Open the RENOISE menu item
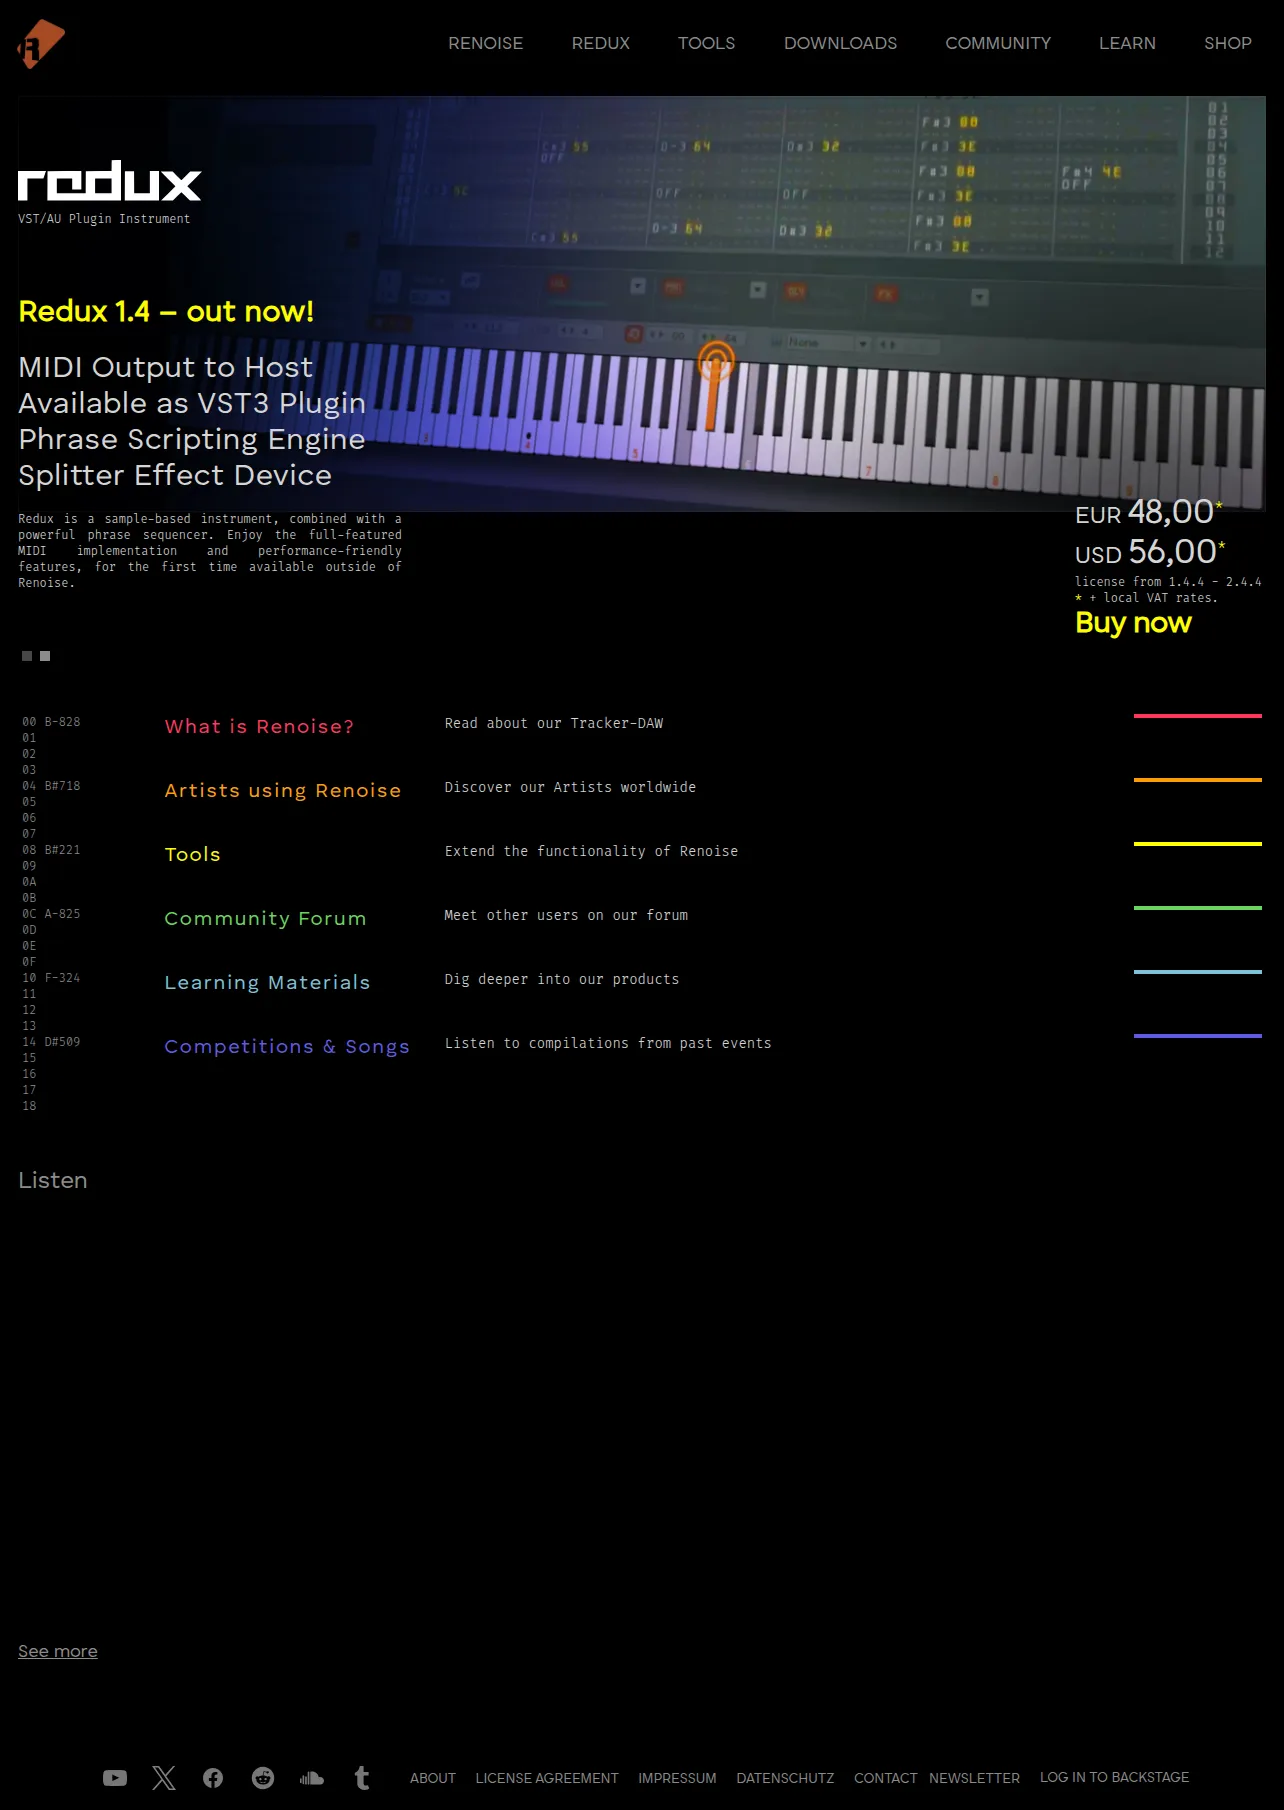The image size is (1284, 1810). (486, 43)
